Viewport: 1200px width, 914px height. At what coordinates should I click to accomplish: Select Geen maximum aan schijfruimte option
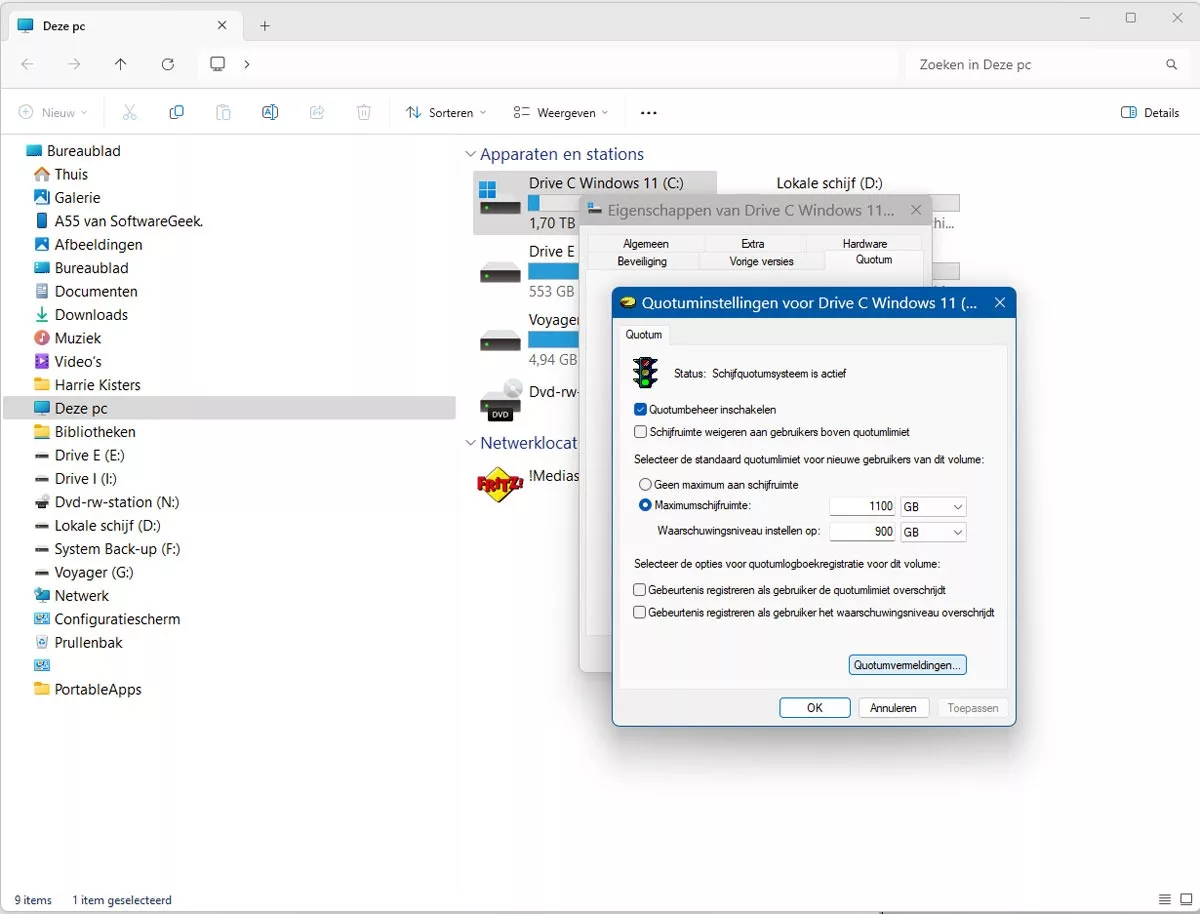point(645,484)
